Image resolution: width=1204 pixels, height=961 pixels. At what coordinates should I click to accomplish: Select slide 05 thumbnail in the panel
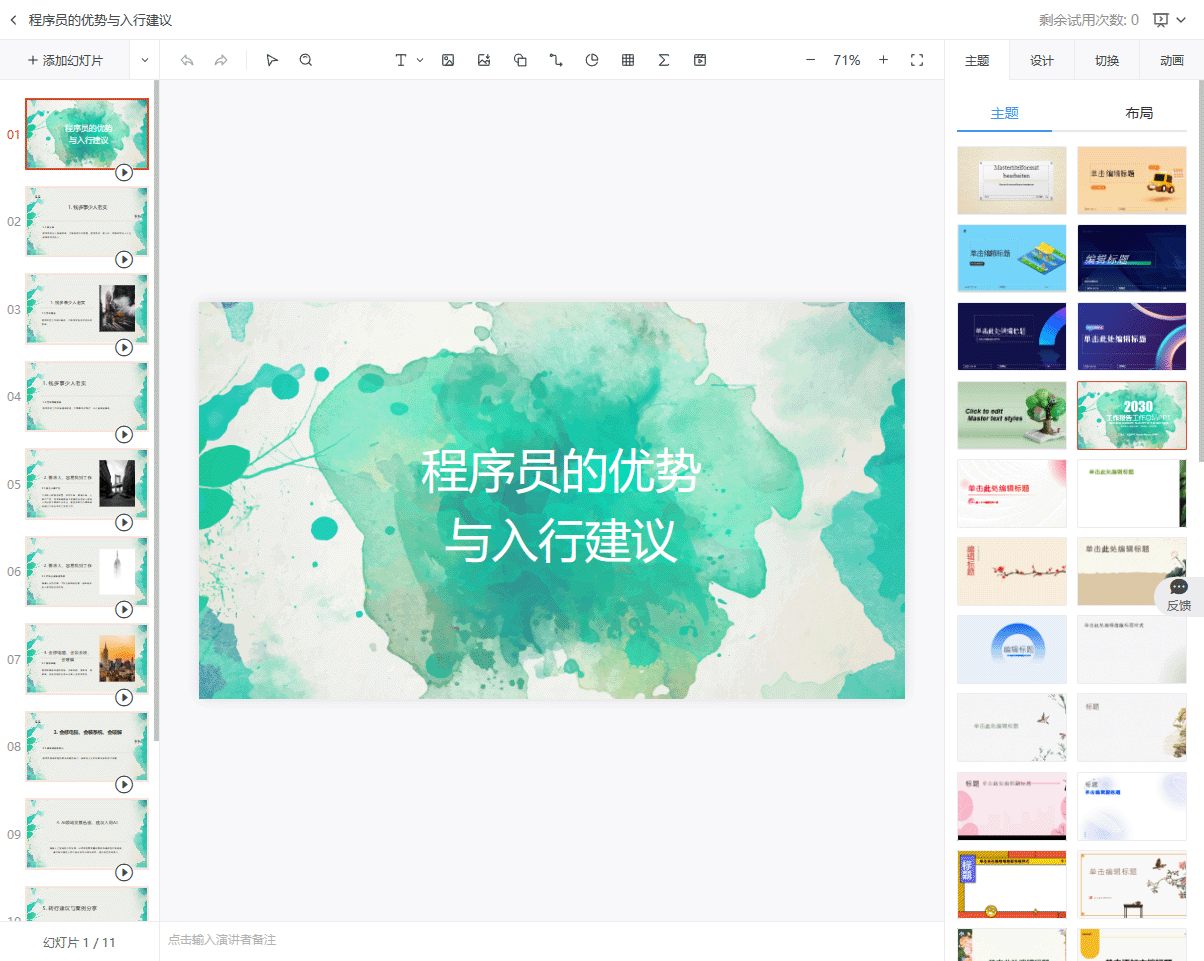coord(86,484)
